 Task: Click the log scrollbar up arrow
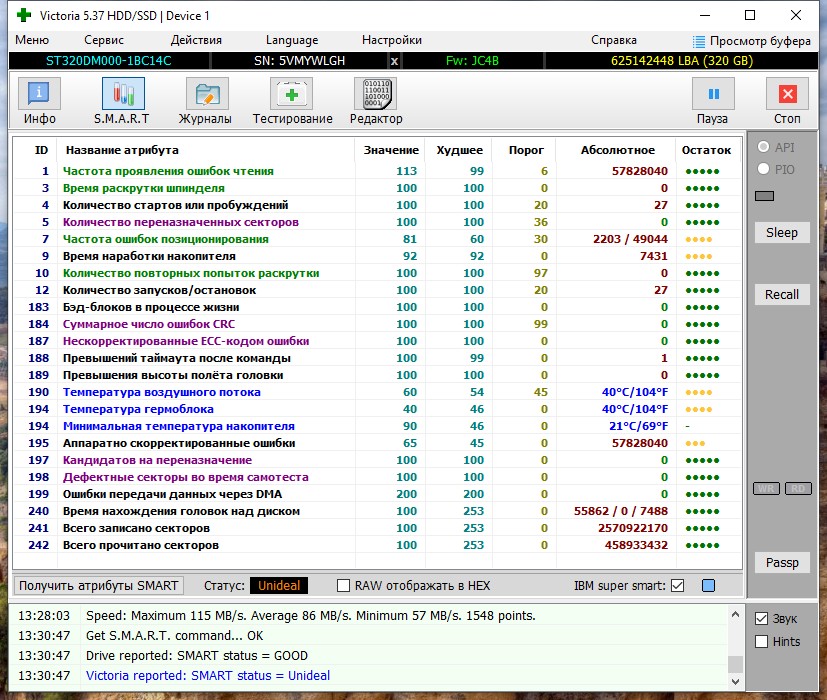[x=736, y=615]
